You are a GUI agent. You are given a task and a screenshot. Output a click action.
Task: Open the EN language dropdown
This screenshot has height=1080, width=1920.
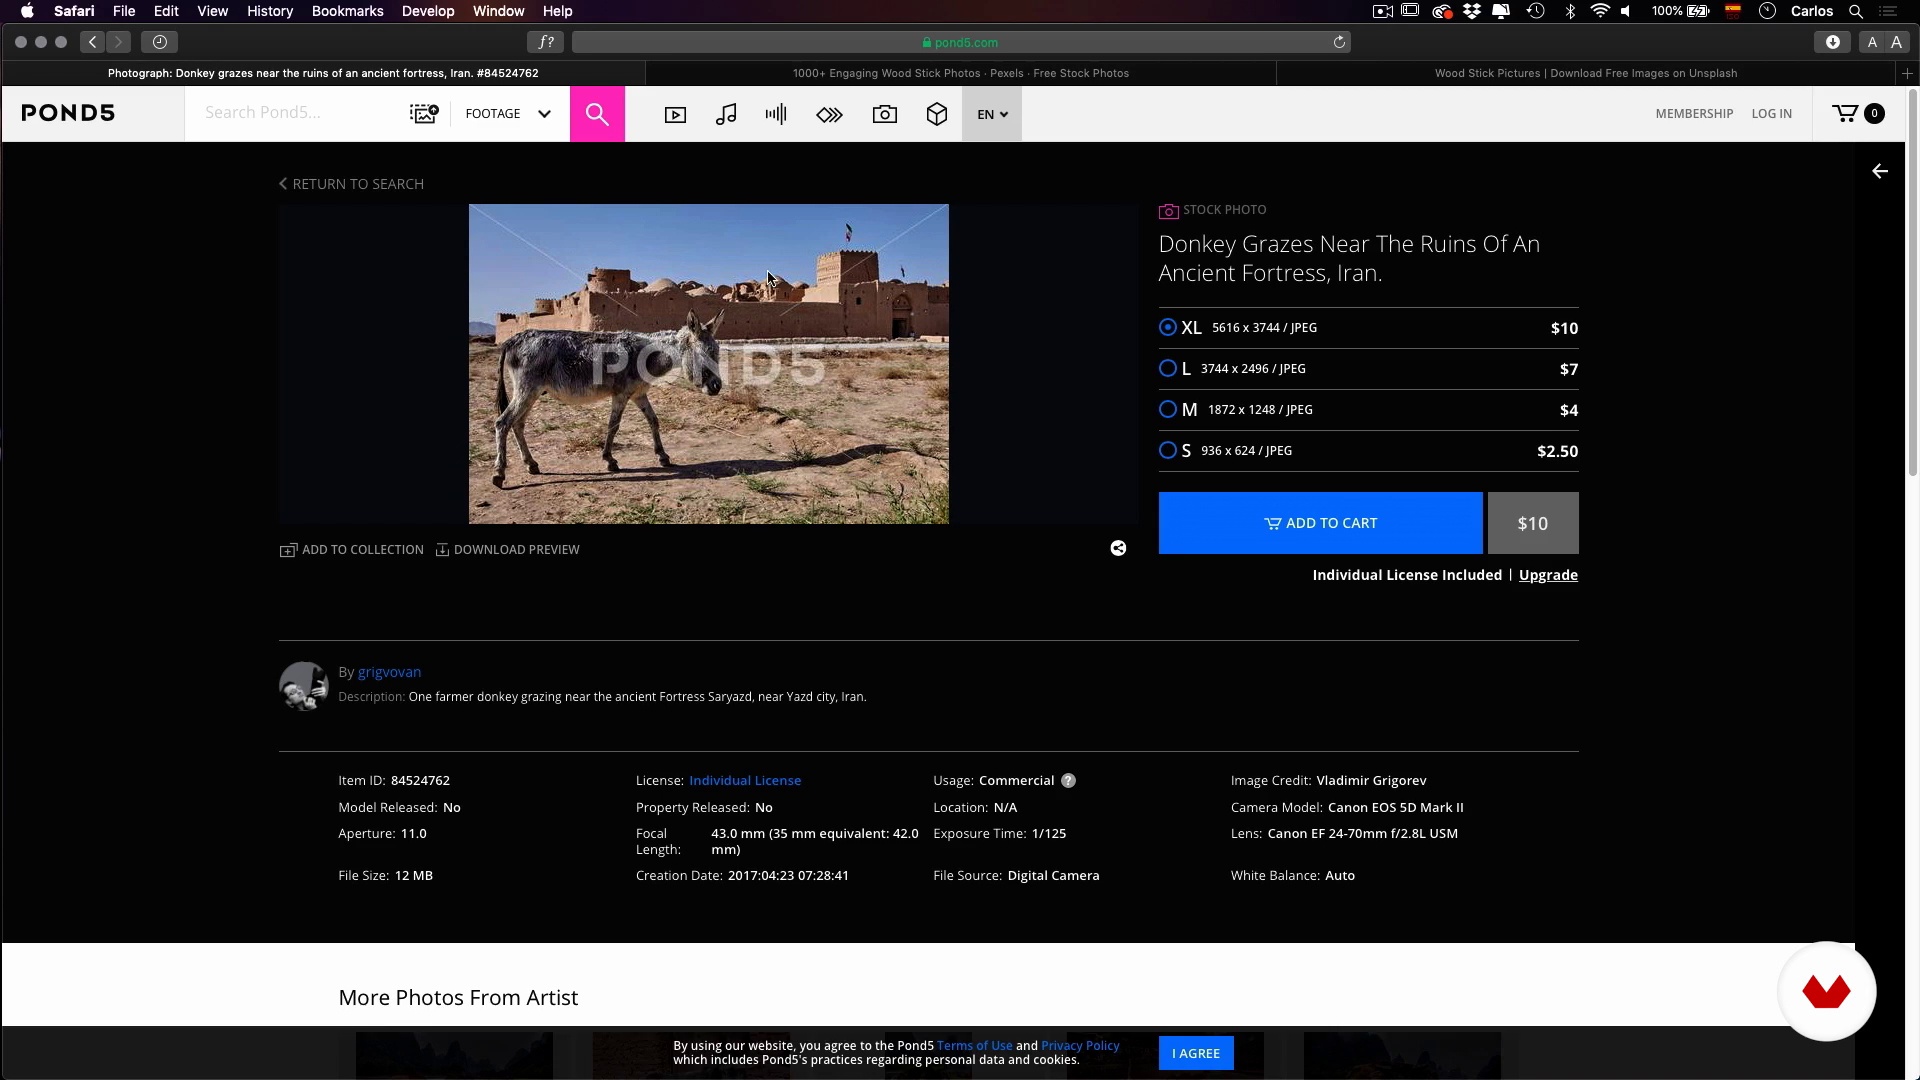tap(991, 114)
